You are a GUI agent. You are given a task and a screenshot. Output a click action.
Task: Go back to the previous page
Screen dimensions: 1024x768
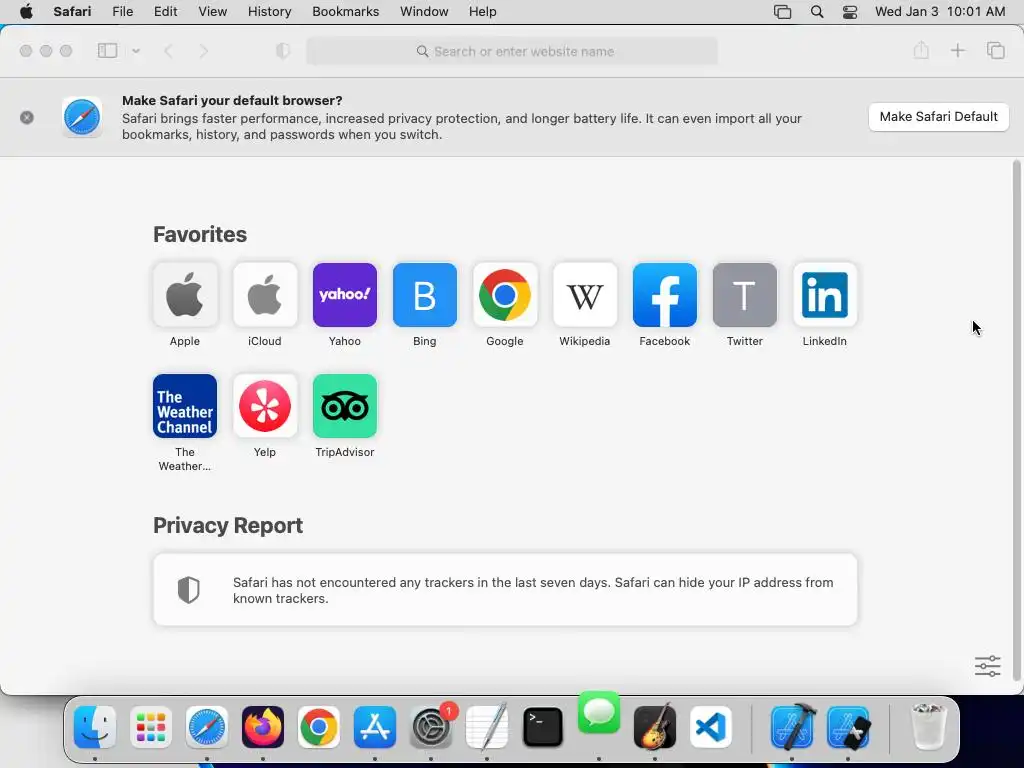coord(168,51)
